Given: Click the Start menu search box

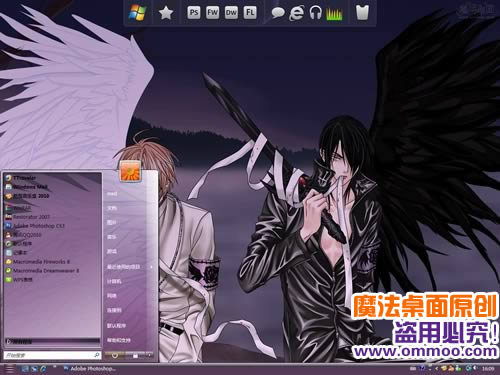Looking at the screenshot, I should (x=52, y=355).
